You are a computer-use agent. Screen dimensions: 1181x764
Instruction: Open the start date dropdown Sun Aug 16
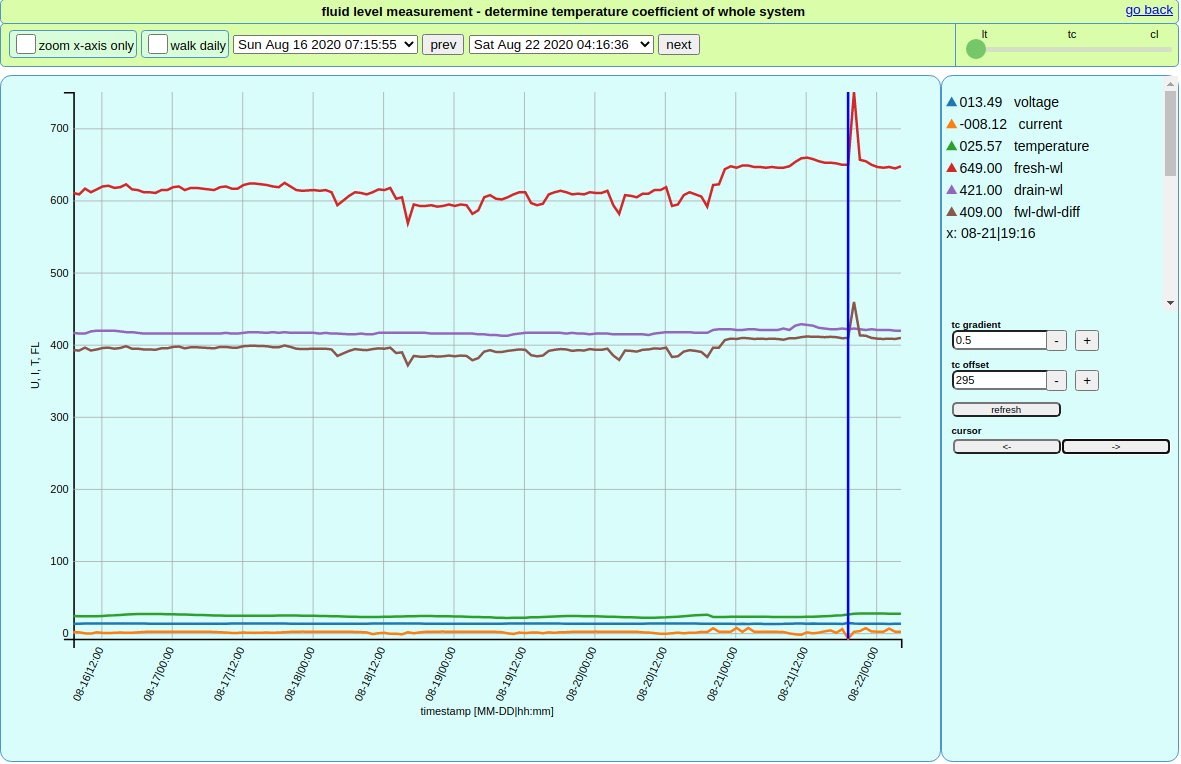(325, 45)
